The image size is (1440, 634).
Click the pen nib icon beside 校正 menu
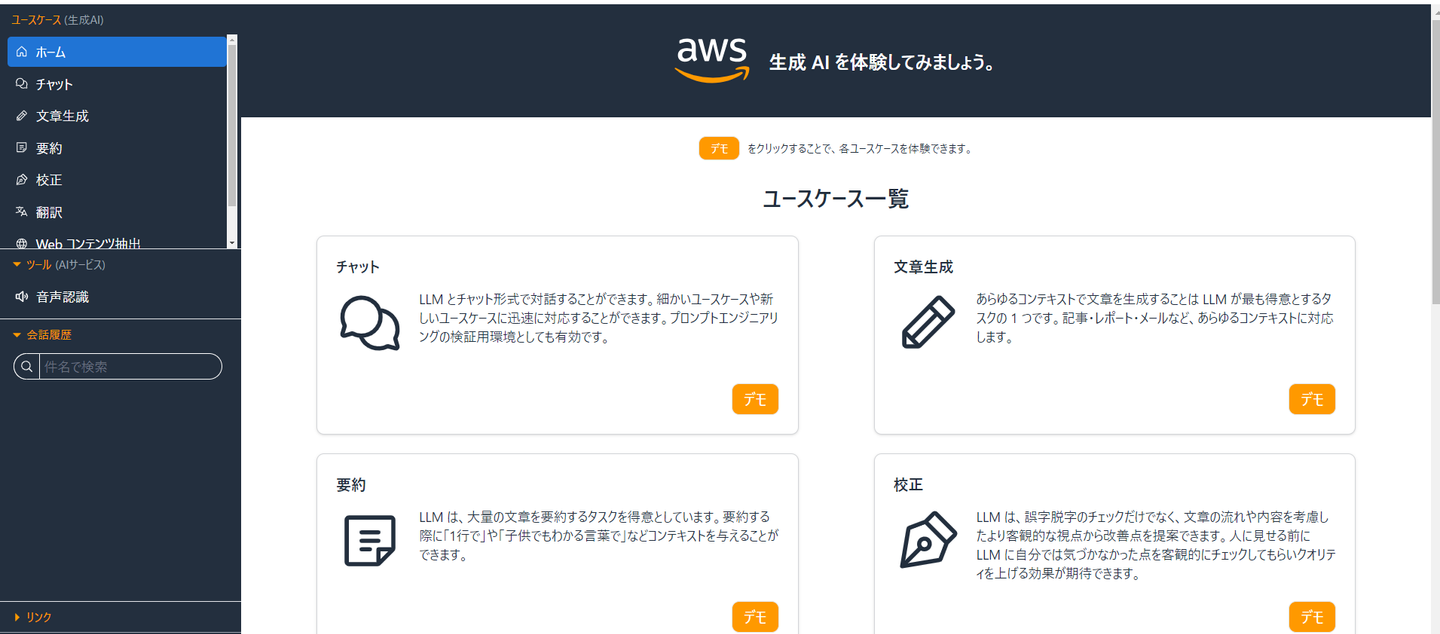(22, 180)
